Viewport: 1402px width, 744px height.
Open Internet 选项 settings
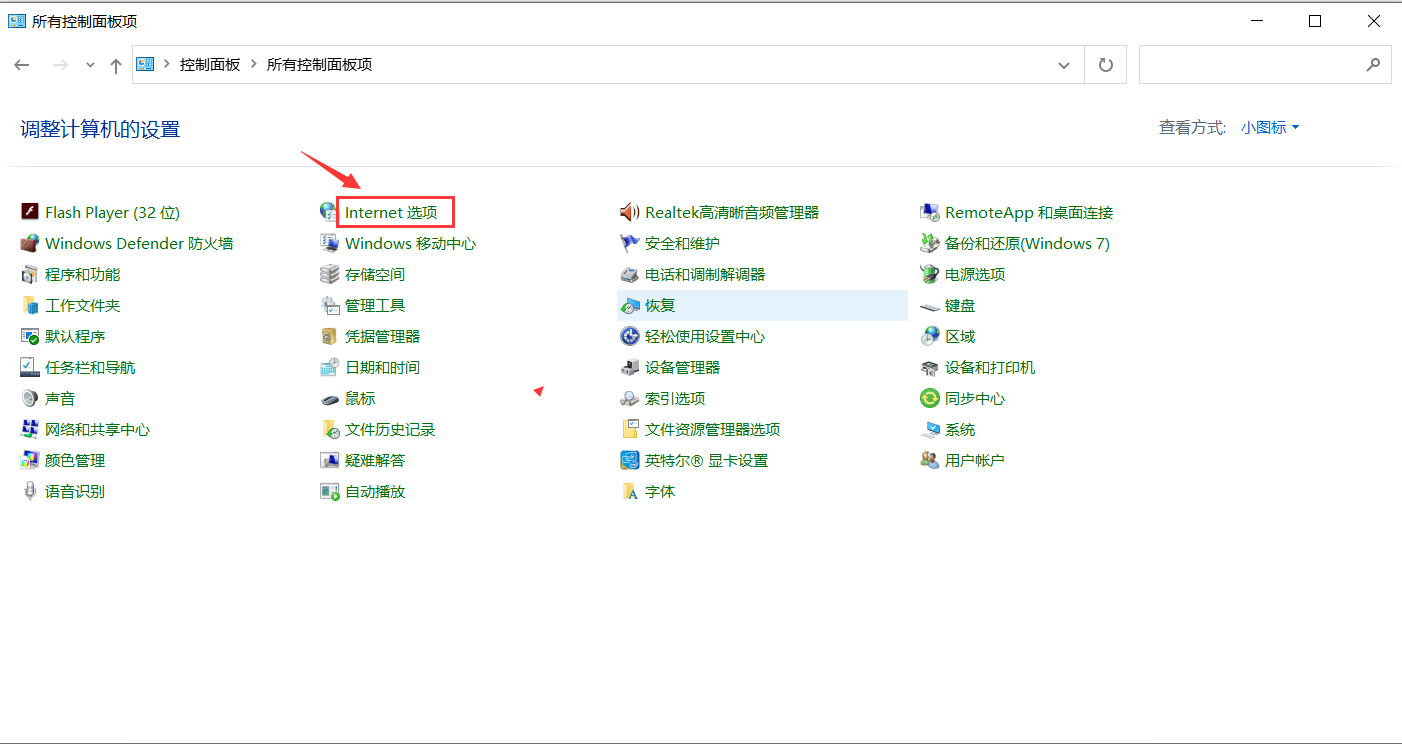(x=393, y=212)
